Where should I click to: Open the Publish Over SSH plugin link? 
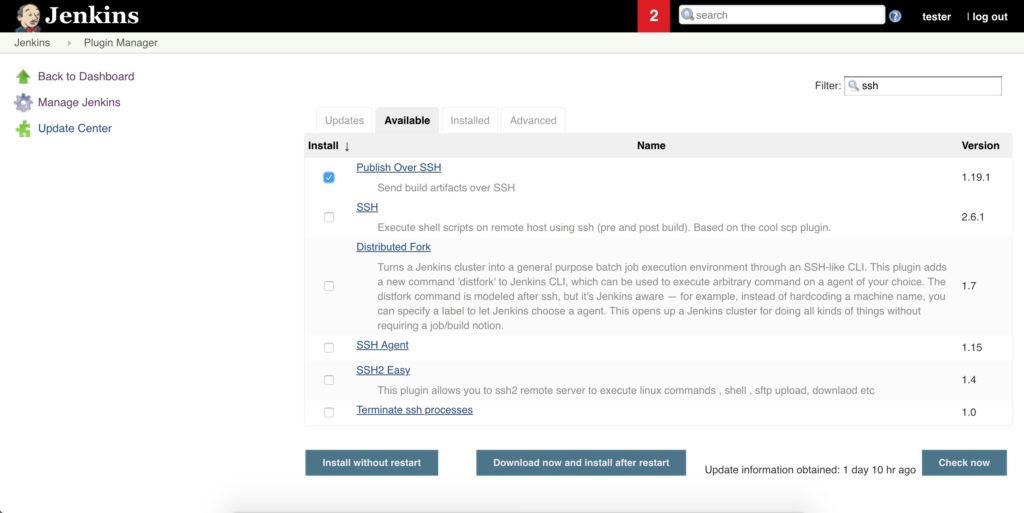point(398,168)
